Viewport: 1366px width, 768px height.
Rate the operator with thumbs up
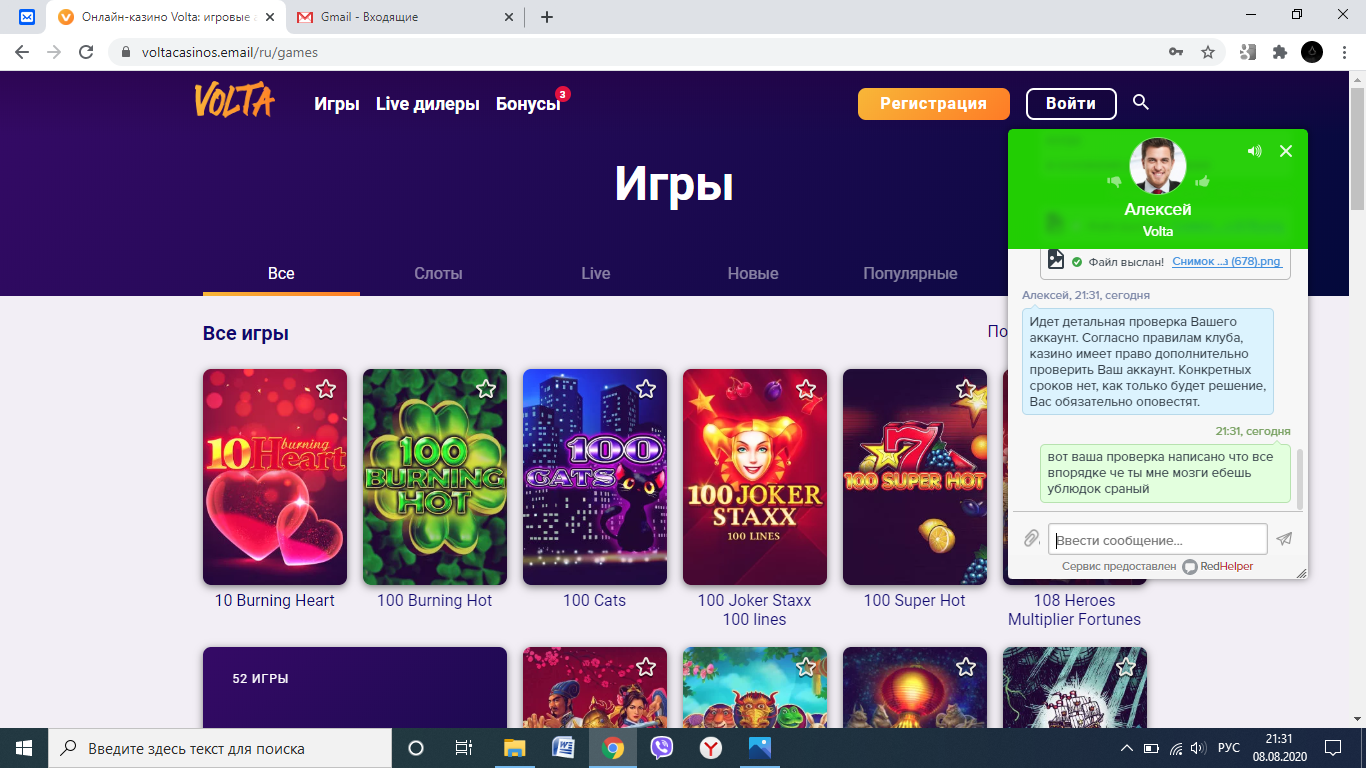coord(1202,181)
